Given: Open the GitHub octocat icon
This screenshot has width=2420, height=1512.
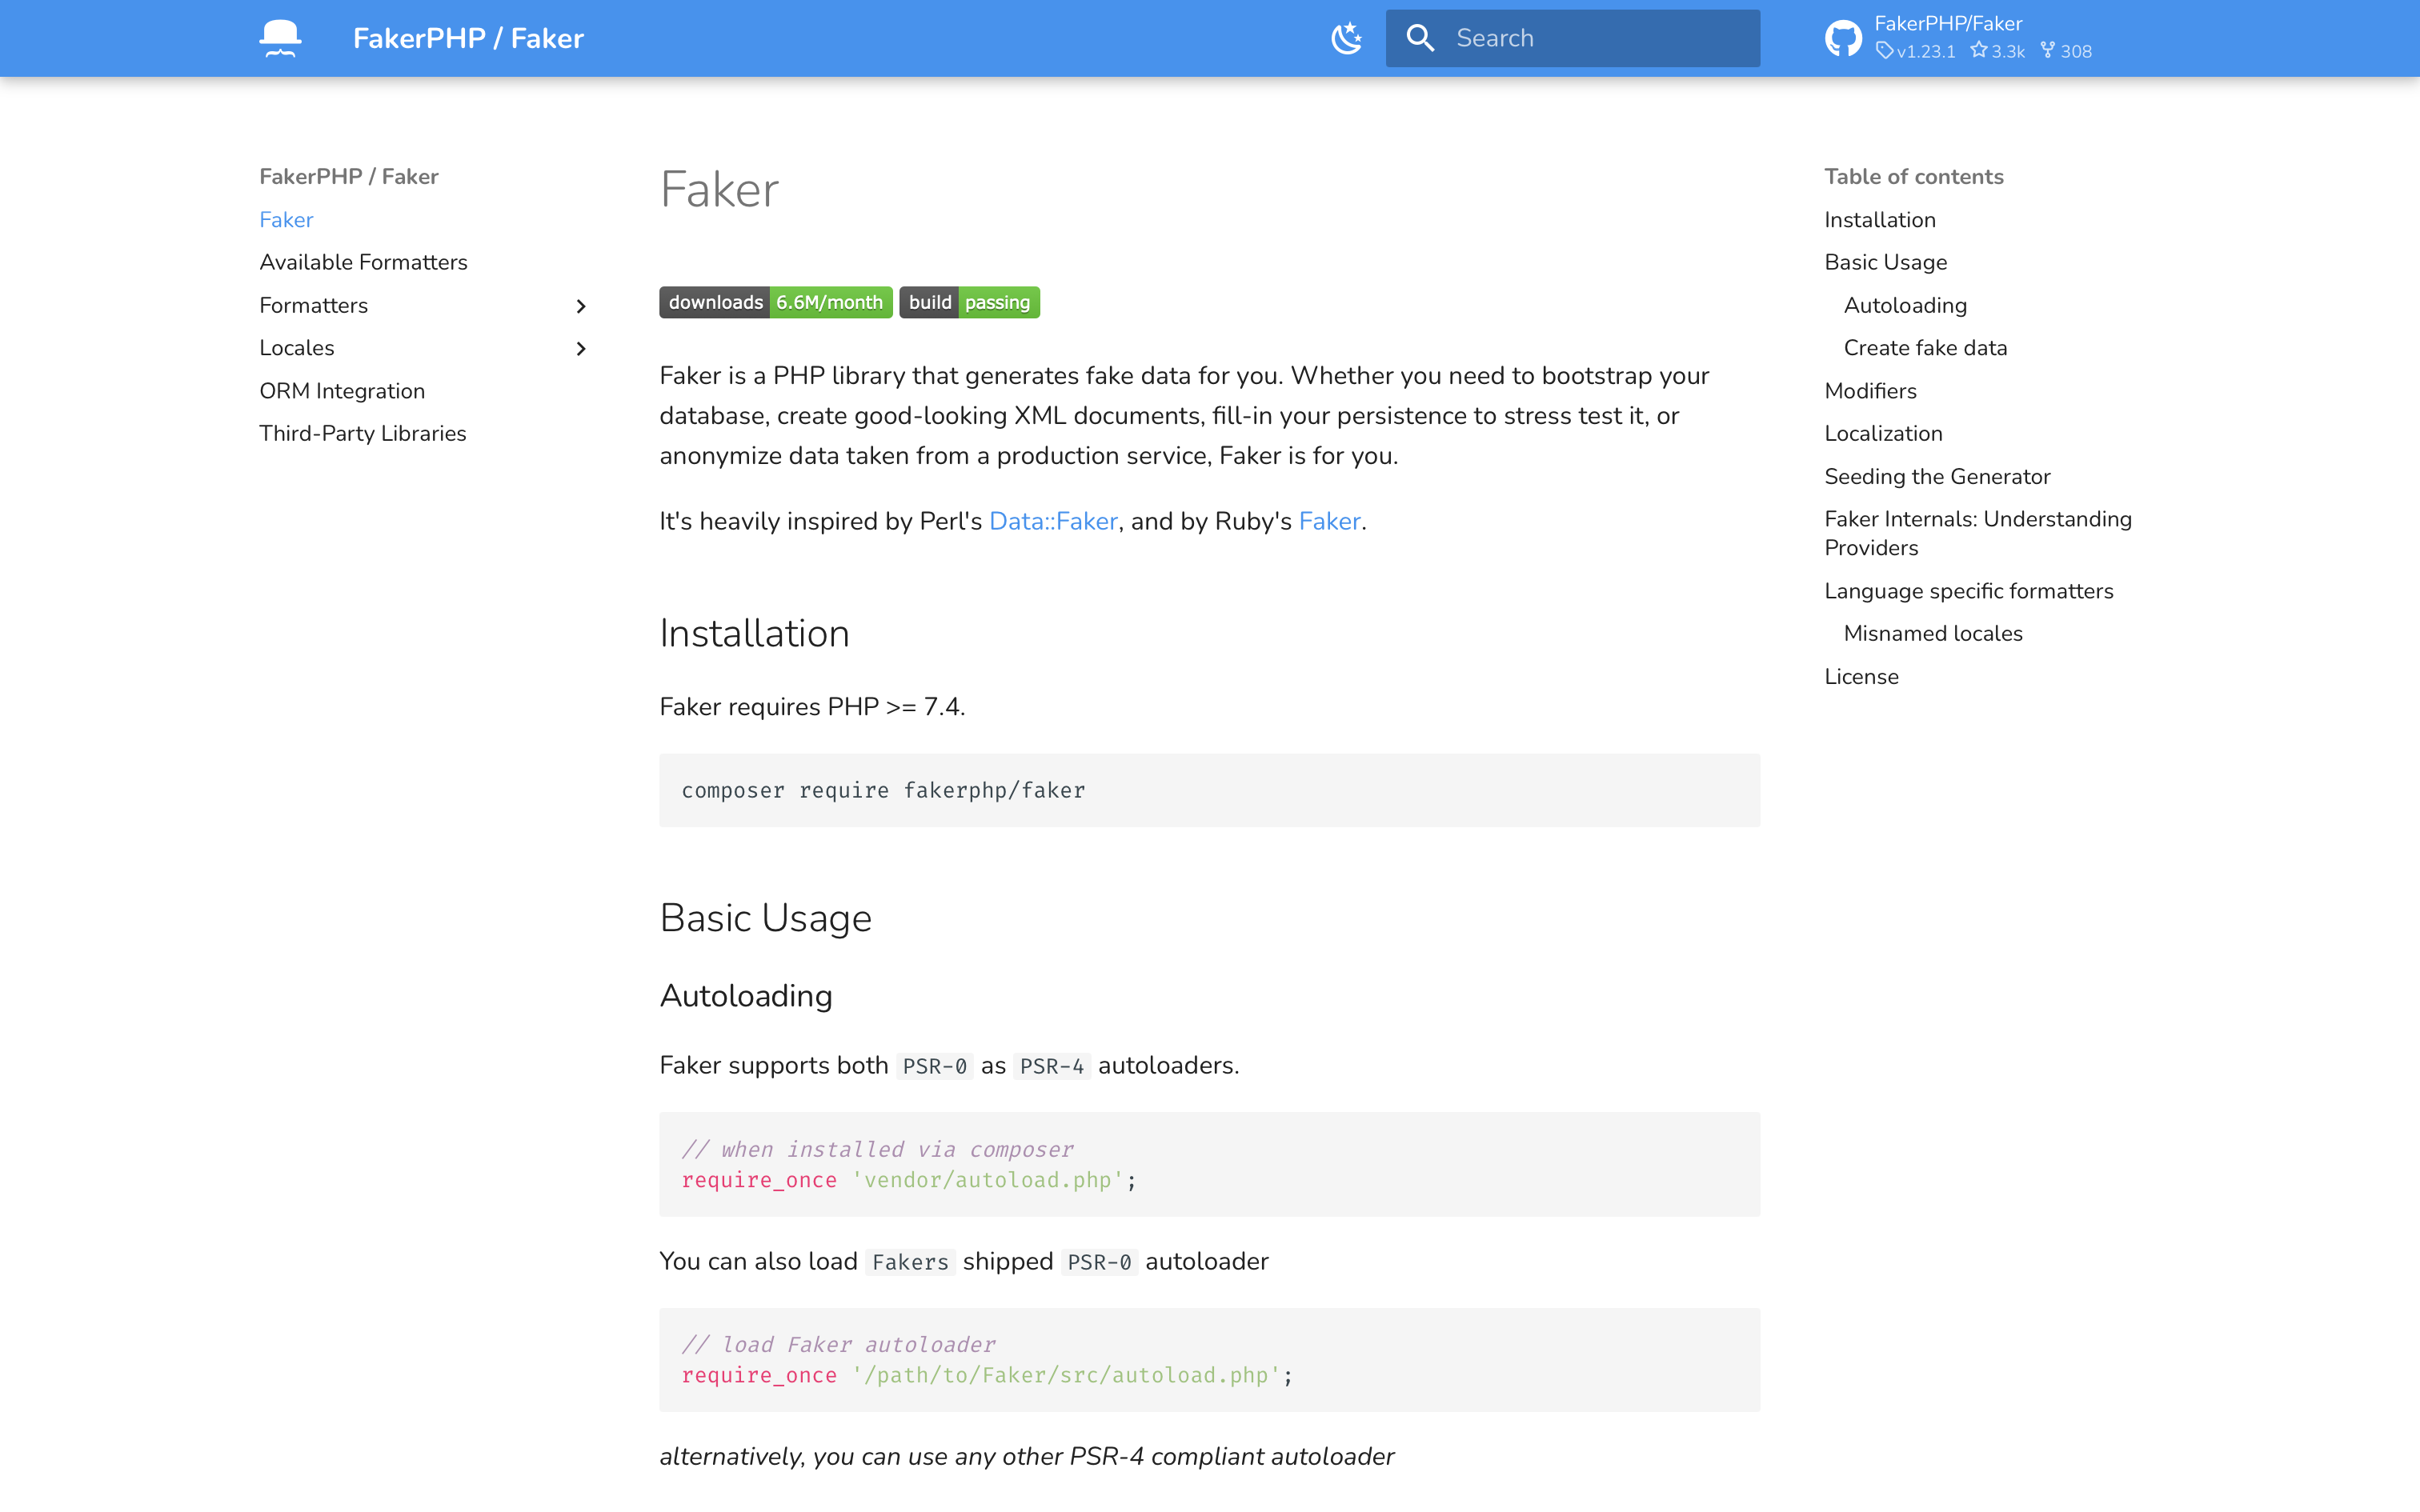Looking at the screenshot, I should (x=1843, y=38).
